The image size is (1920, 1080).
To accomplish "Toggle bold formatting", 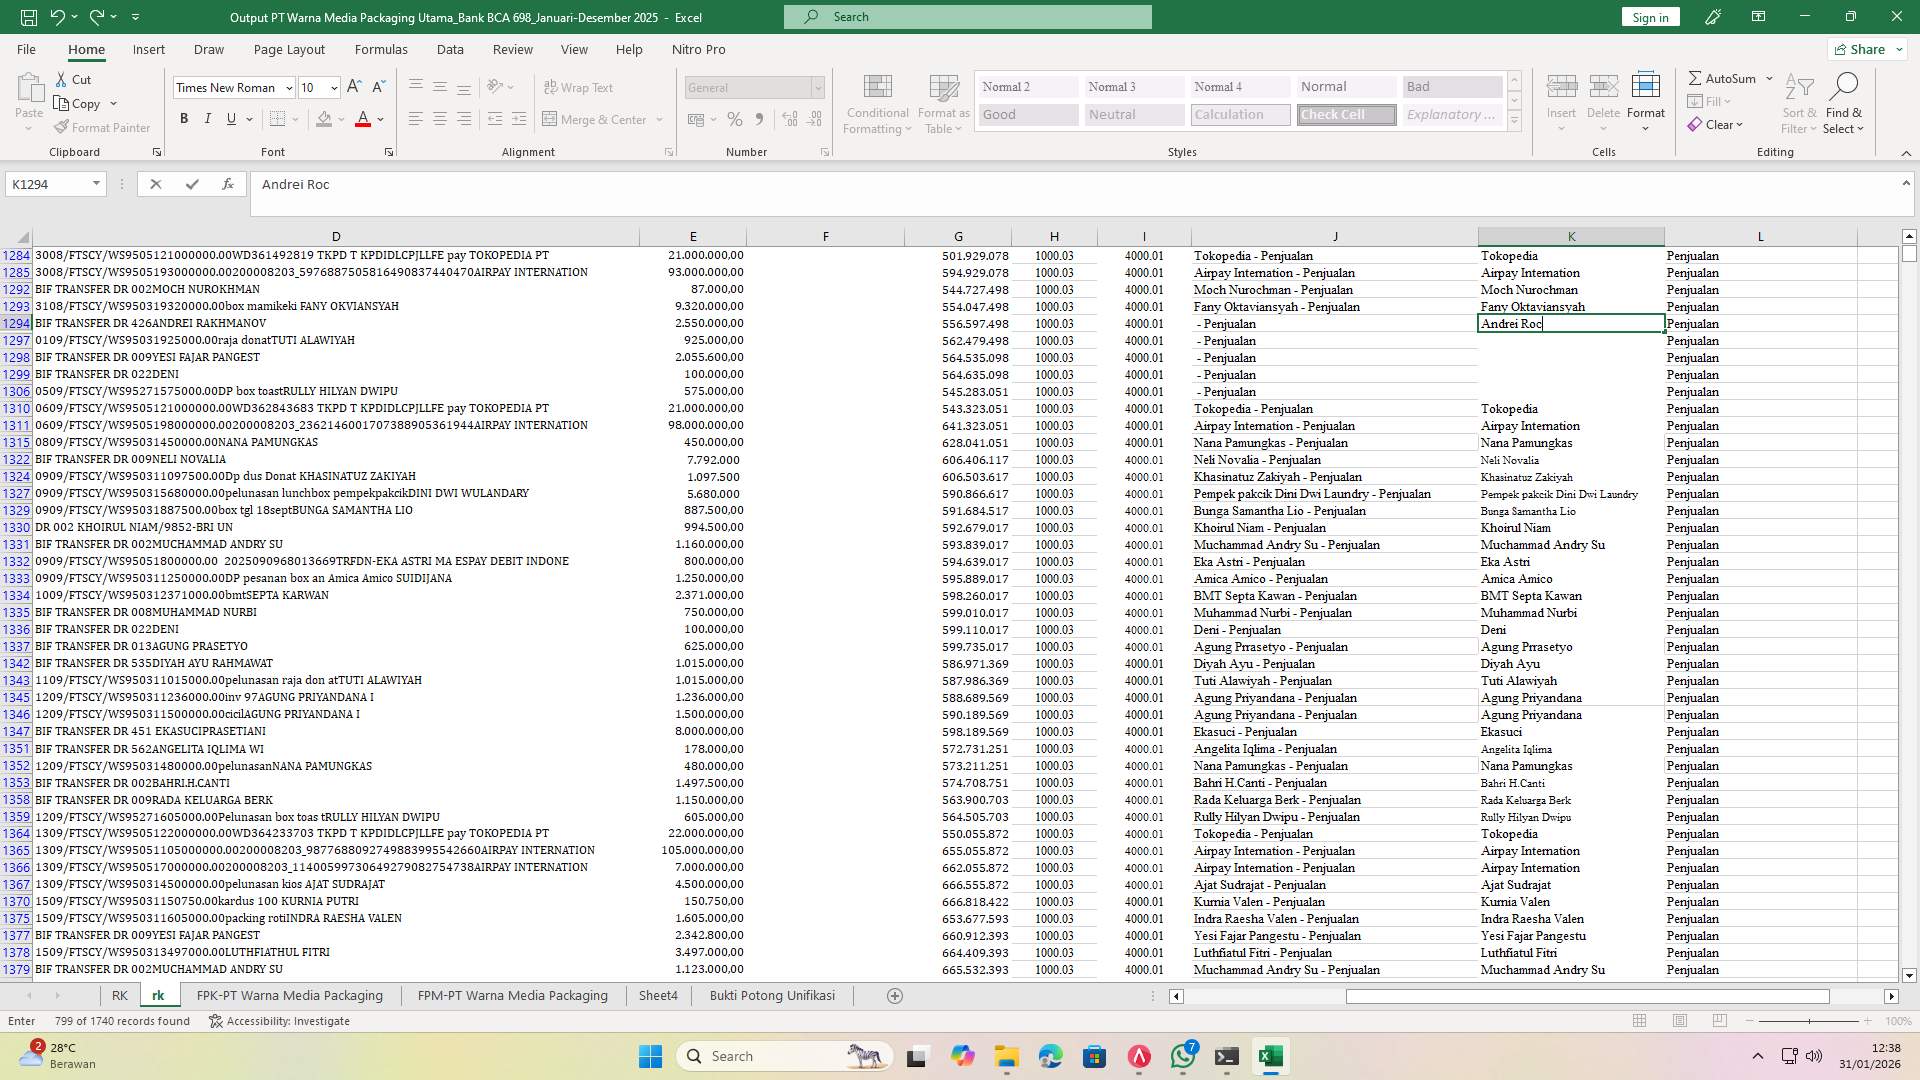I will pos(184,118).
